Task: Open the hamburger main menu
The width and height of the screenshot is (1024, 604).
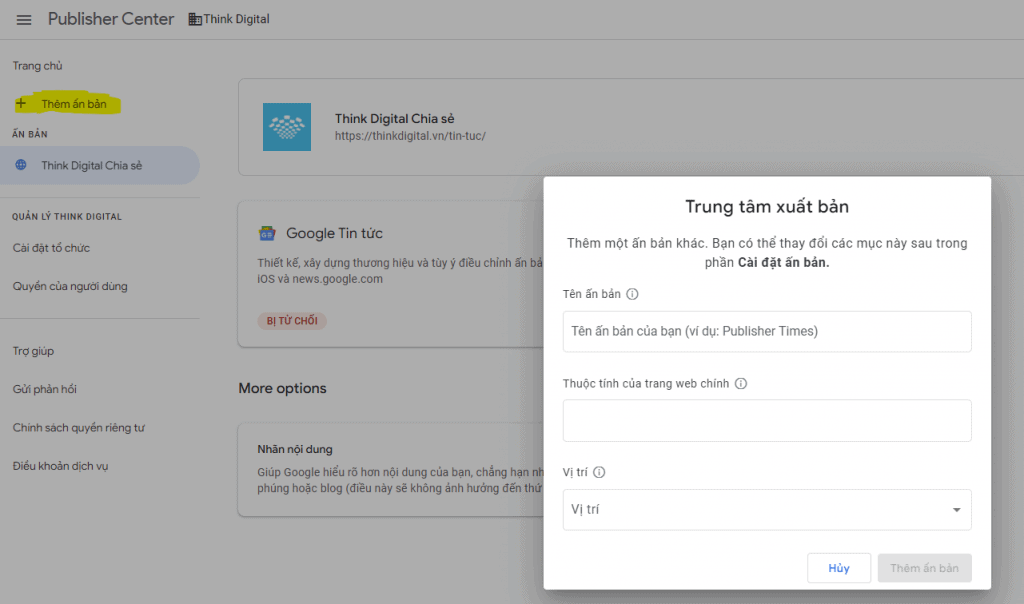Action: click(x=24, y=20)
